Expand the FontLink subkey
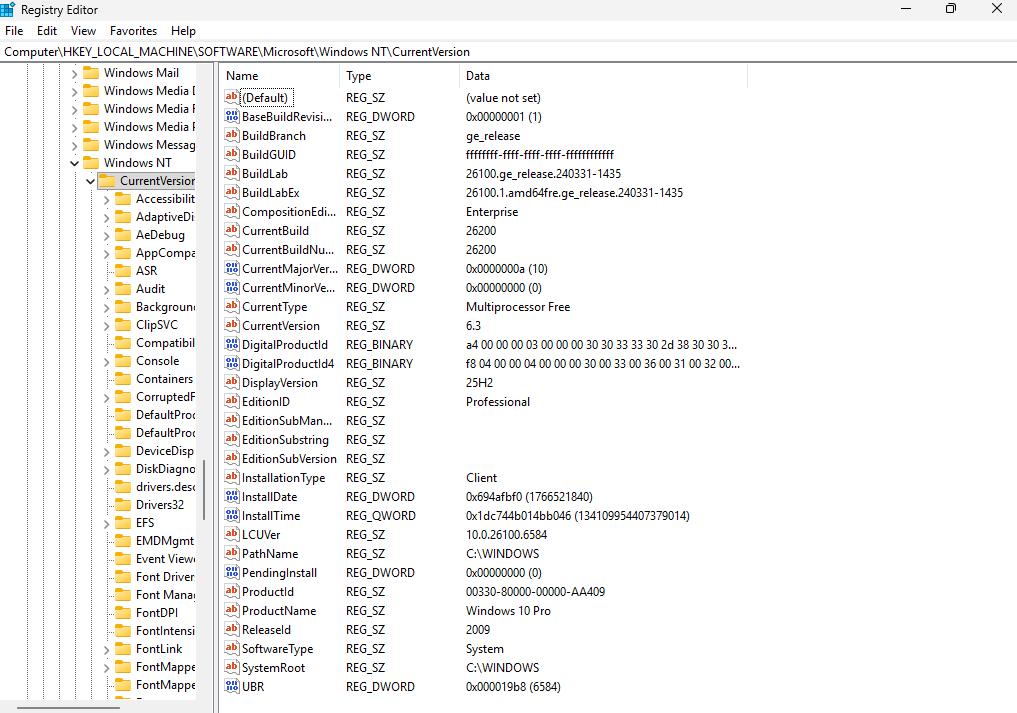1017x713 pixels. [x=107, y=649]
